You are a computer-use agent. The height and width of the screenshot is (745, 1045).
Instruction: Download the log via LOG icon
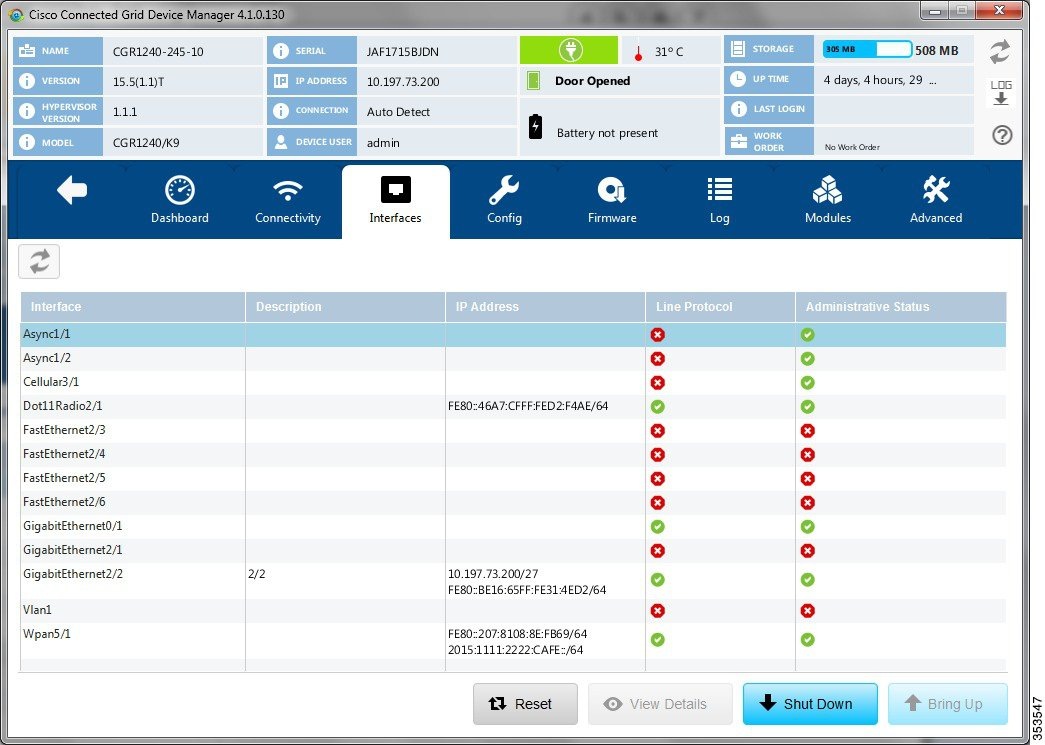tap(1001, 93)
